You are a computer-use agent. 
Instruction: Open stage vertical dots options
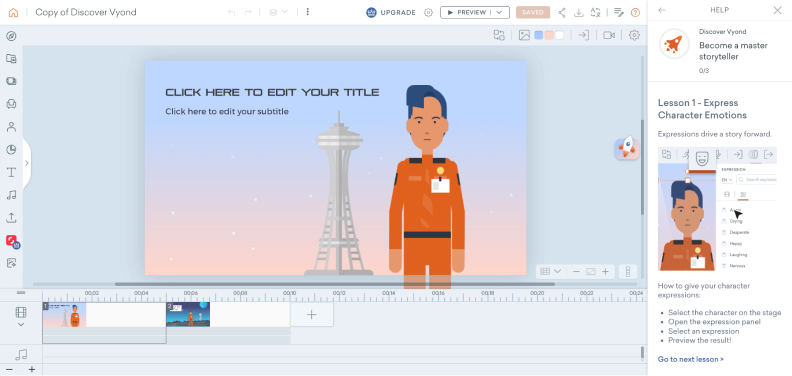point(628,271)
